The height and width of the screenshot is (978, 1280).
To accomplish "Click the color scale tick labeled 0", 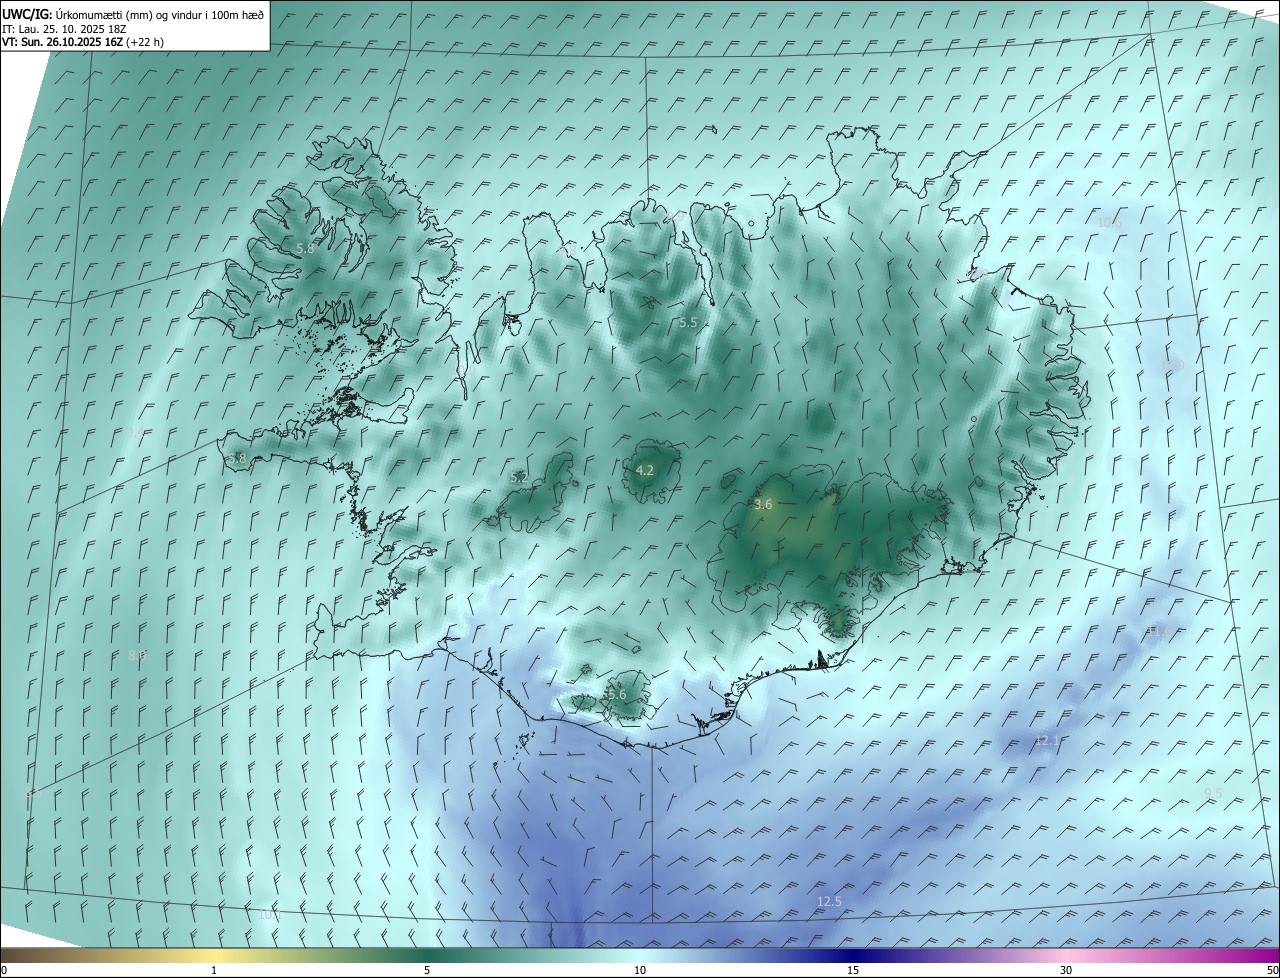I will [4, 970].
